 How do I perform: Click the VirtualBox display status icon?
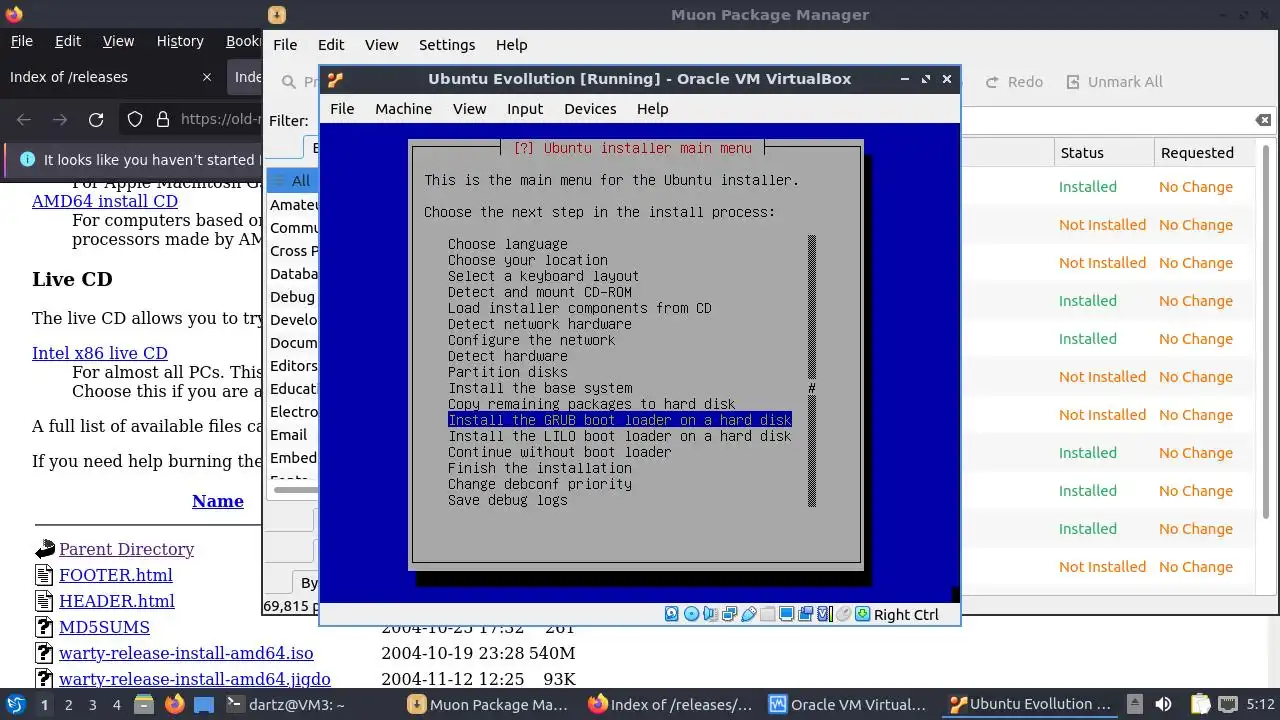click(787, 614)
